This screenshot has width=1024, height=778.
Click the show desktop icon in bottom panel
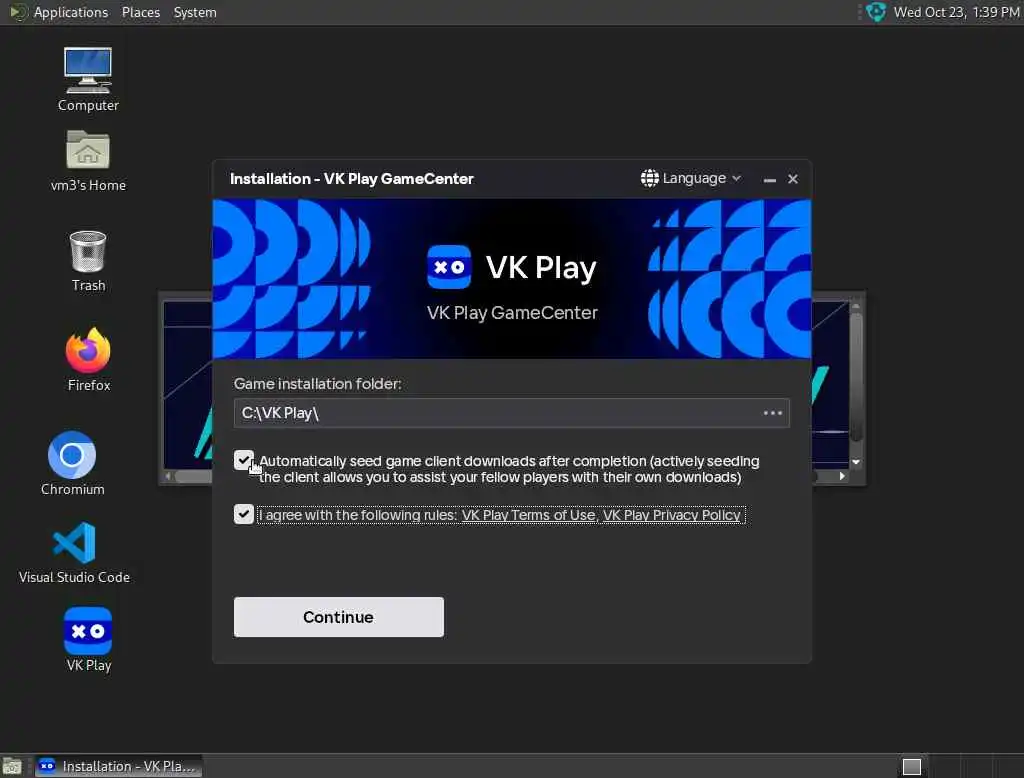coord(12,766)
